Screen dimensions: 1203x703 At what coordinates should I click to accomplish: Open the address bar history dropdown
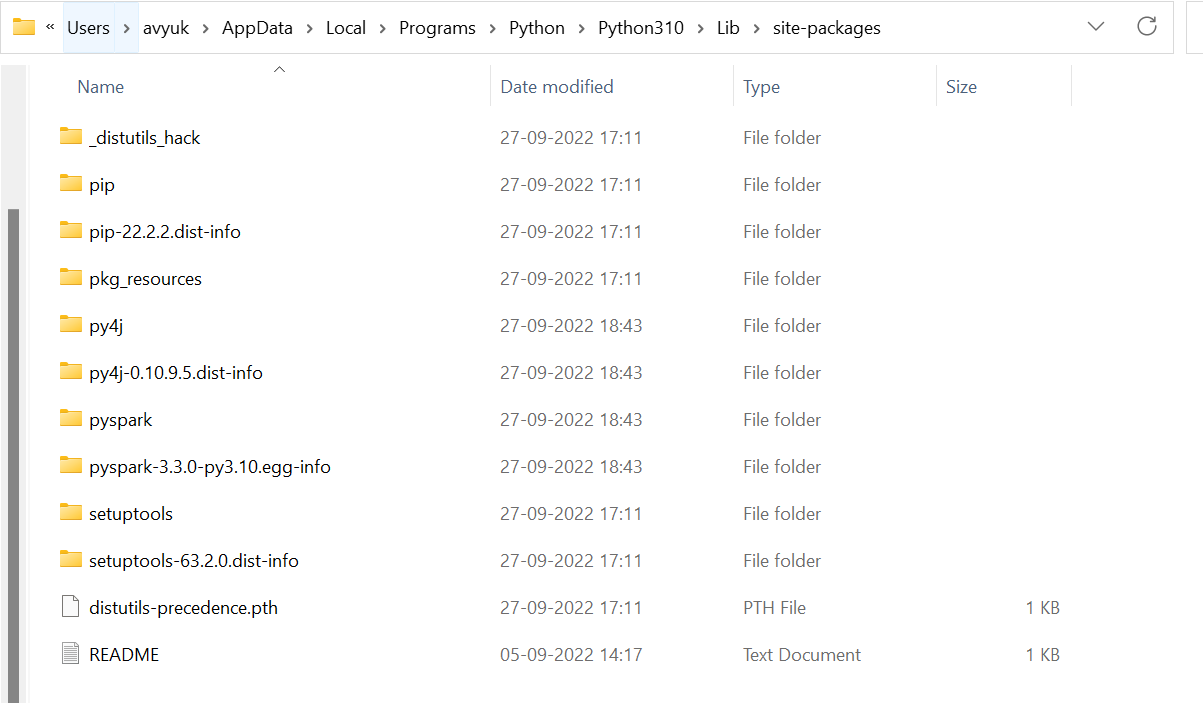click(x=1096, y=27)
